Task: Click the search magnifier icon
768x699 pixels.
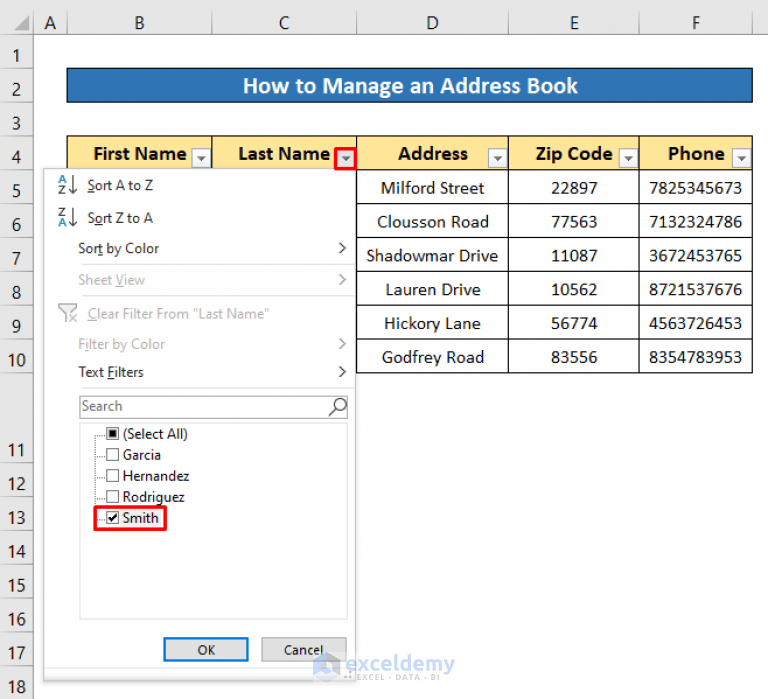Action: coord(337,407)
